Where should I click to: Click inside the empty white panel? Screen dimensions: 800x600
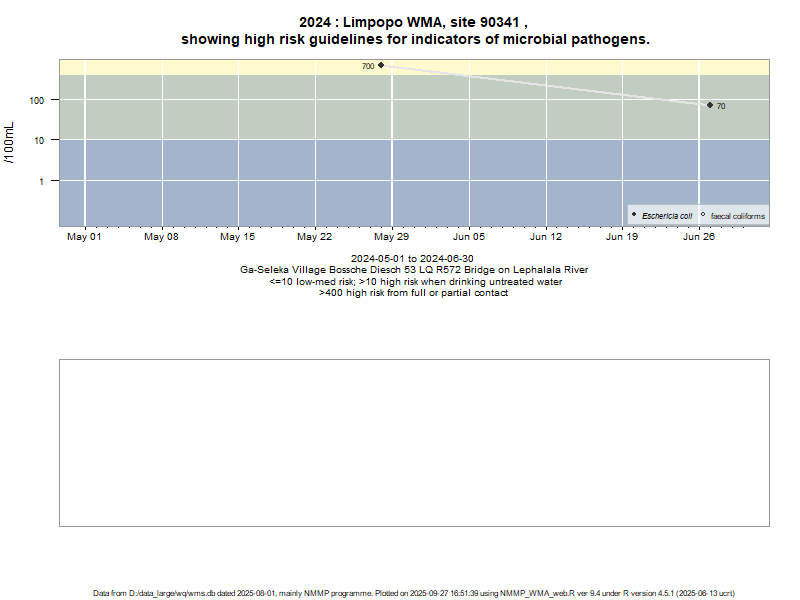point(414,442)
